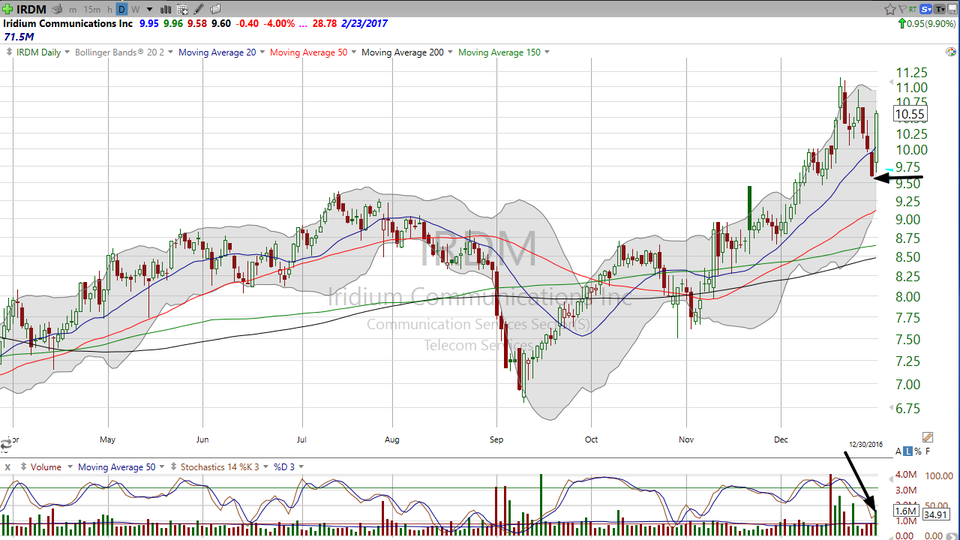
Task: Close the volume pane with X
Action: [7, 467]
